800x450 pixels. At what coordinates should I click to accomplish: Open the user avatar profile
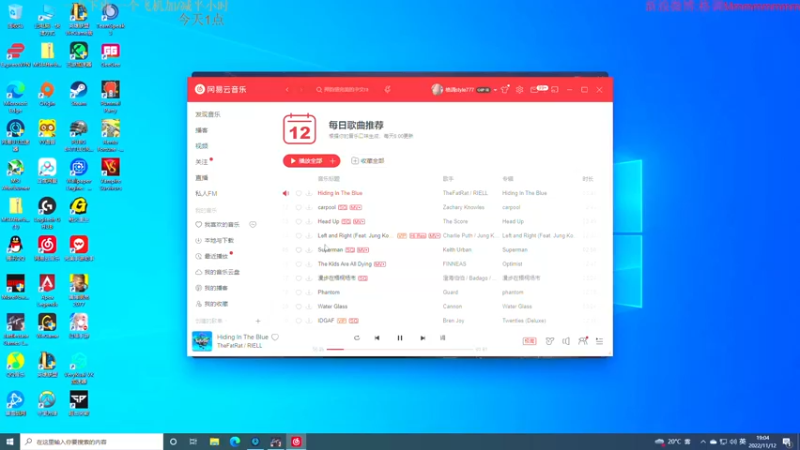pyautogui.click(x=437, y=89)
